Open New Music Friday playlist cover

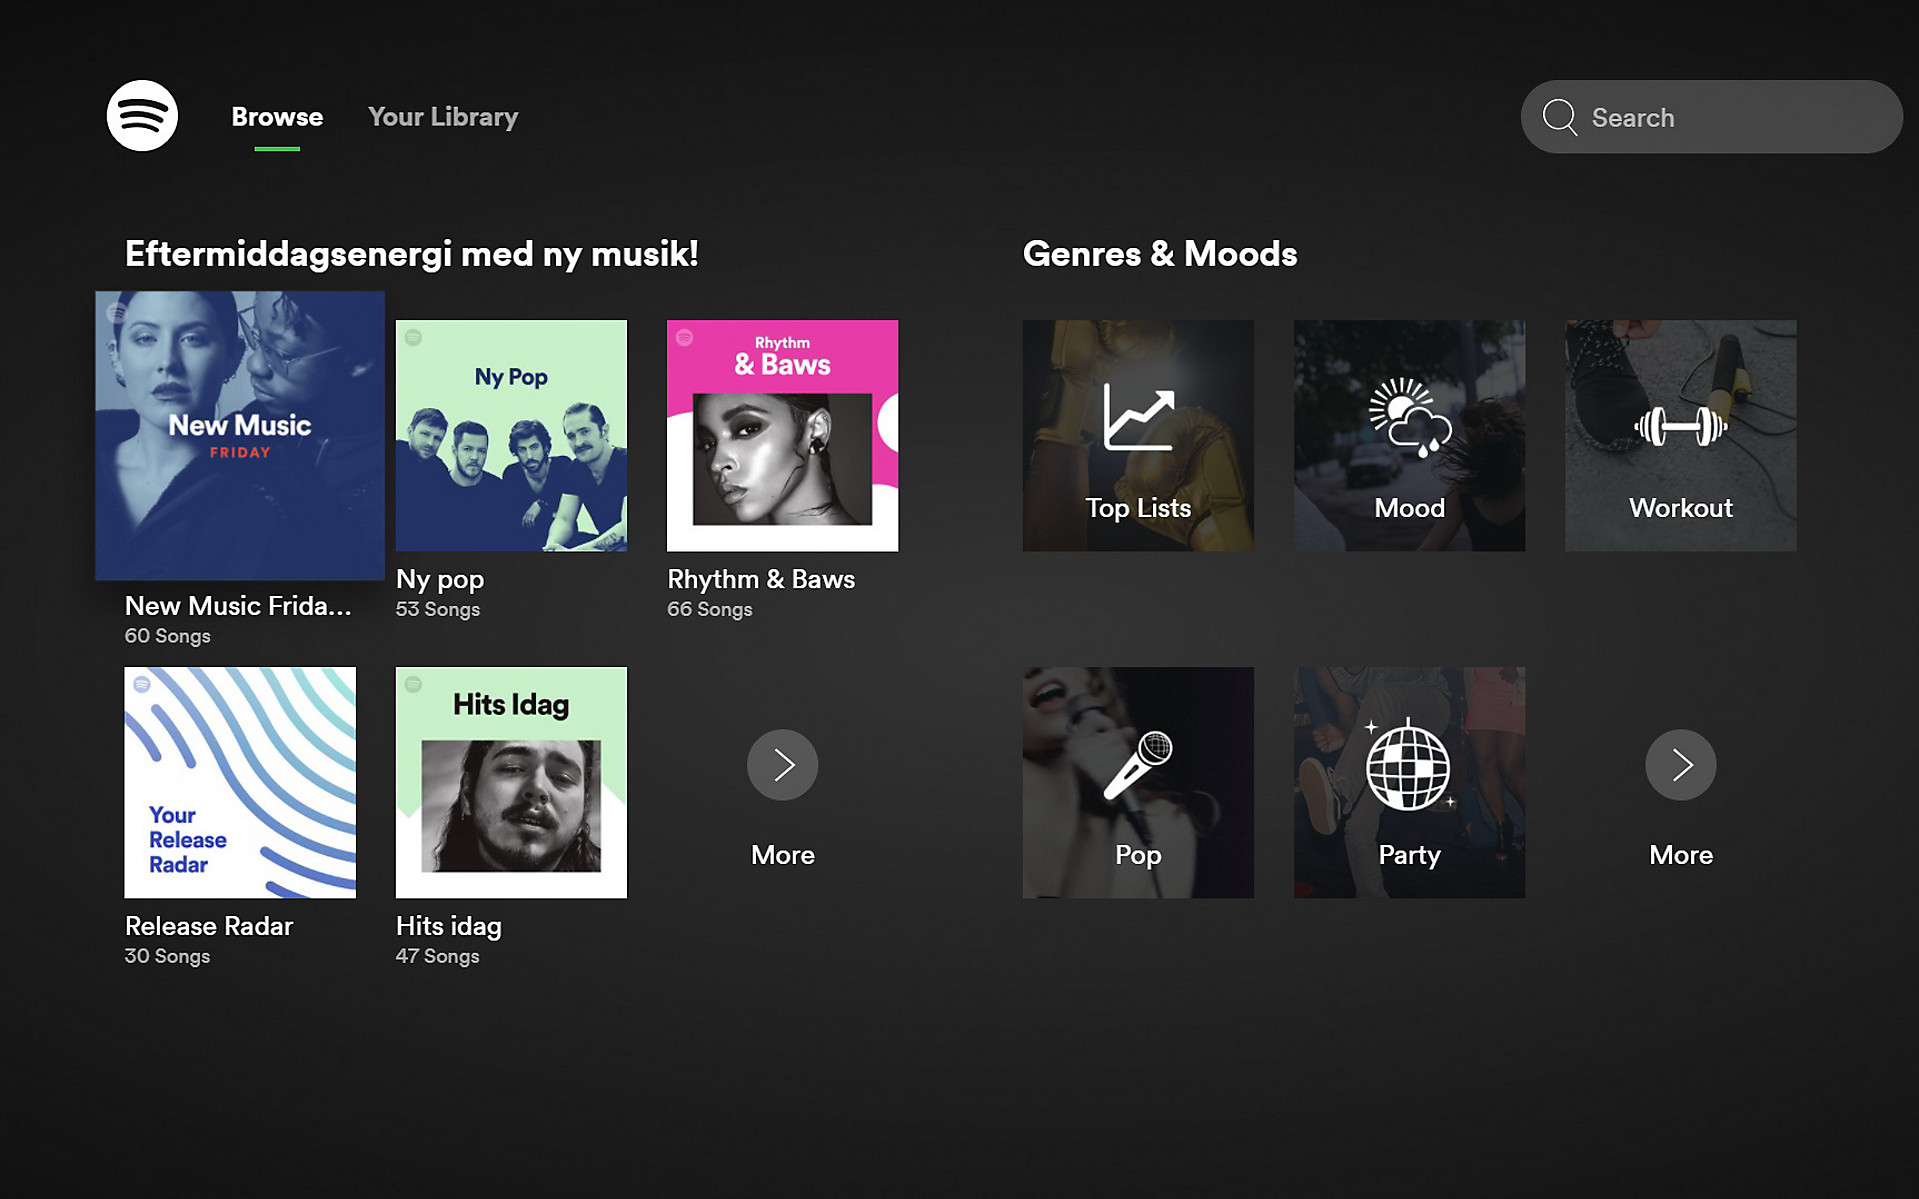[x=240, y=435]
